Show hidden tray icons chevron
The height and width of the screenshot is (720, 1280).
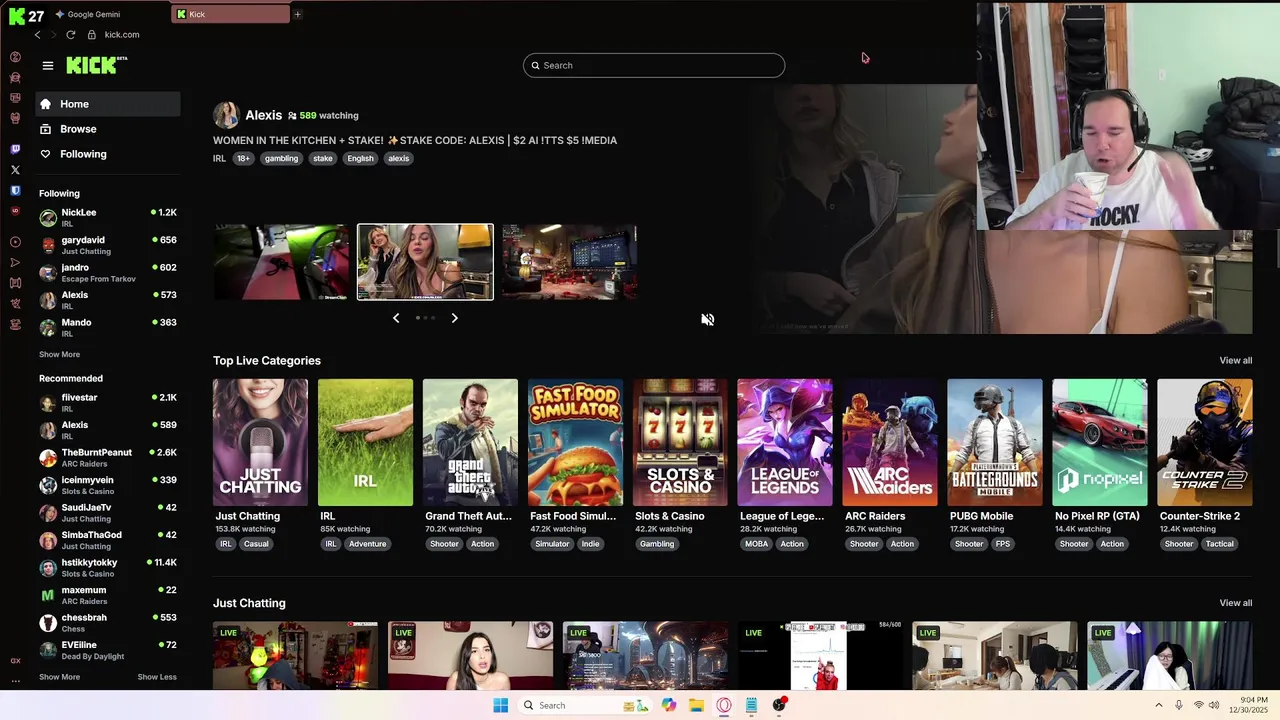click(1159, 705)
